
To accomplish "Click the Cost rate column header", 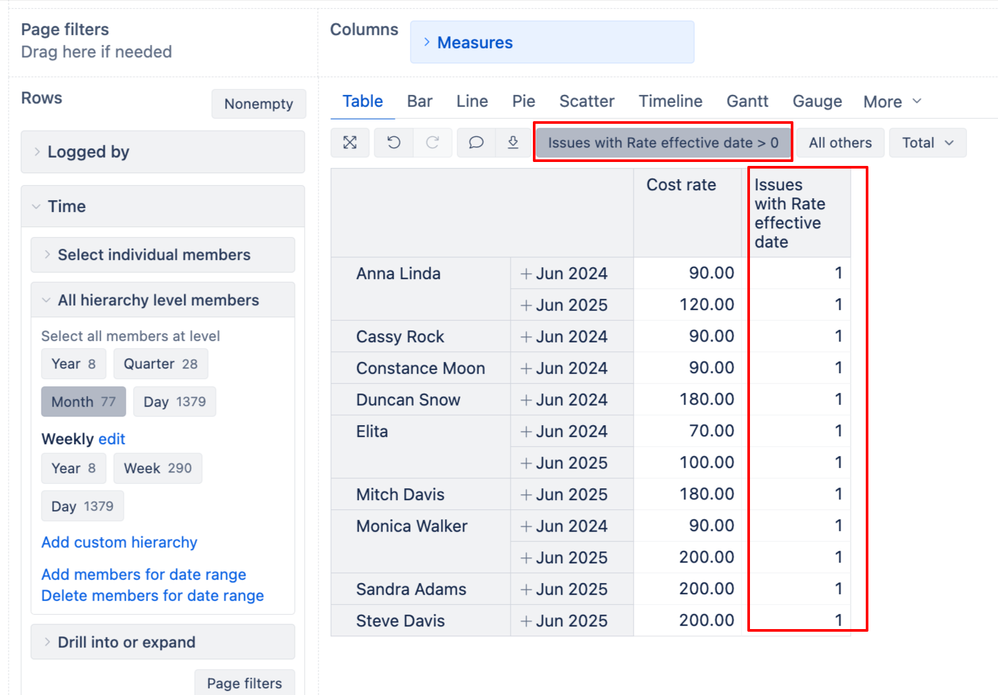I will coord(681,185).
